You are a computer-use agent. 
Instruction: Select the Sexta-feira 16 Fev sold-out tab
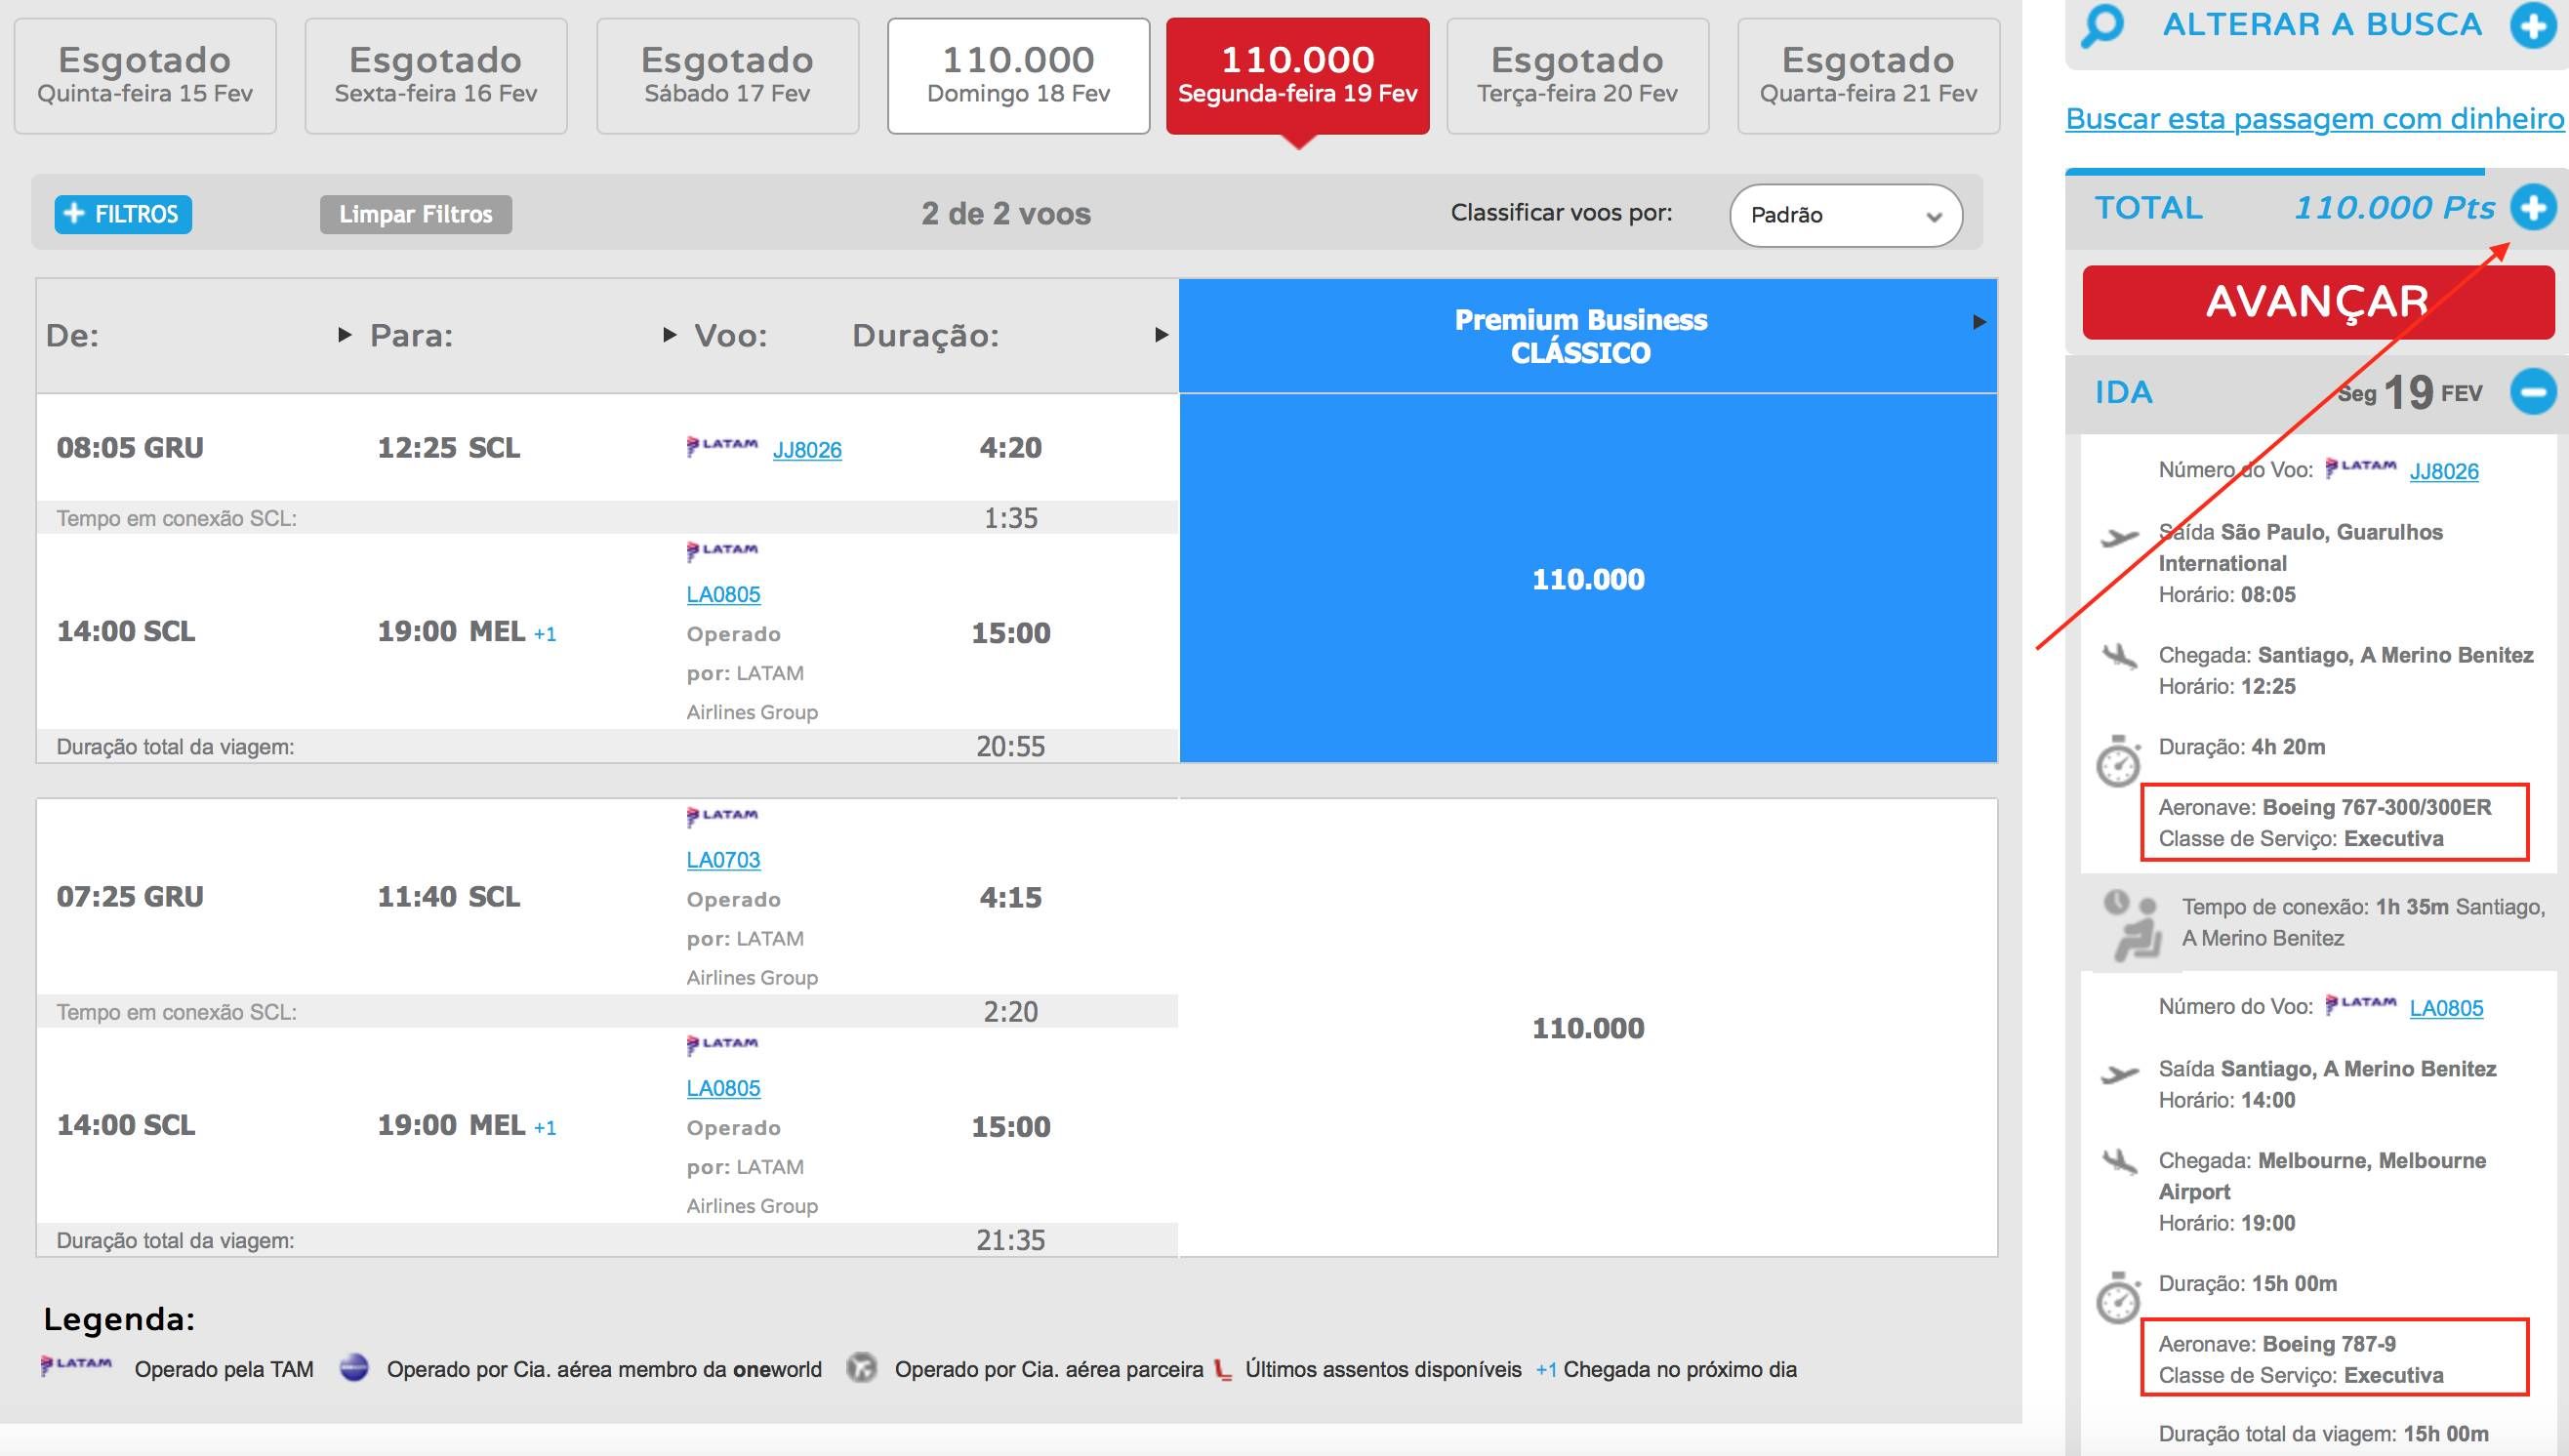436,76
